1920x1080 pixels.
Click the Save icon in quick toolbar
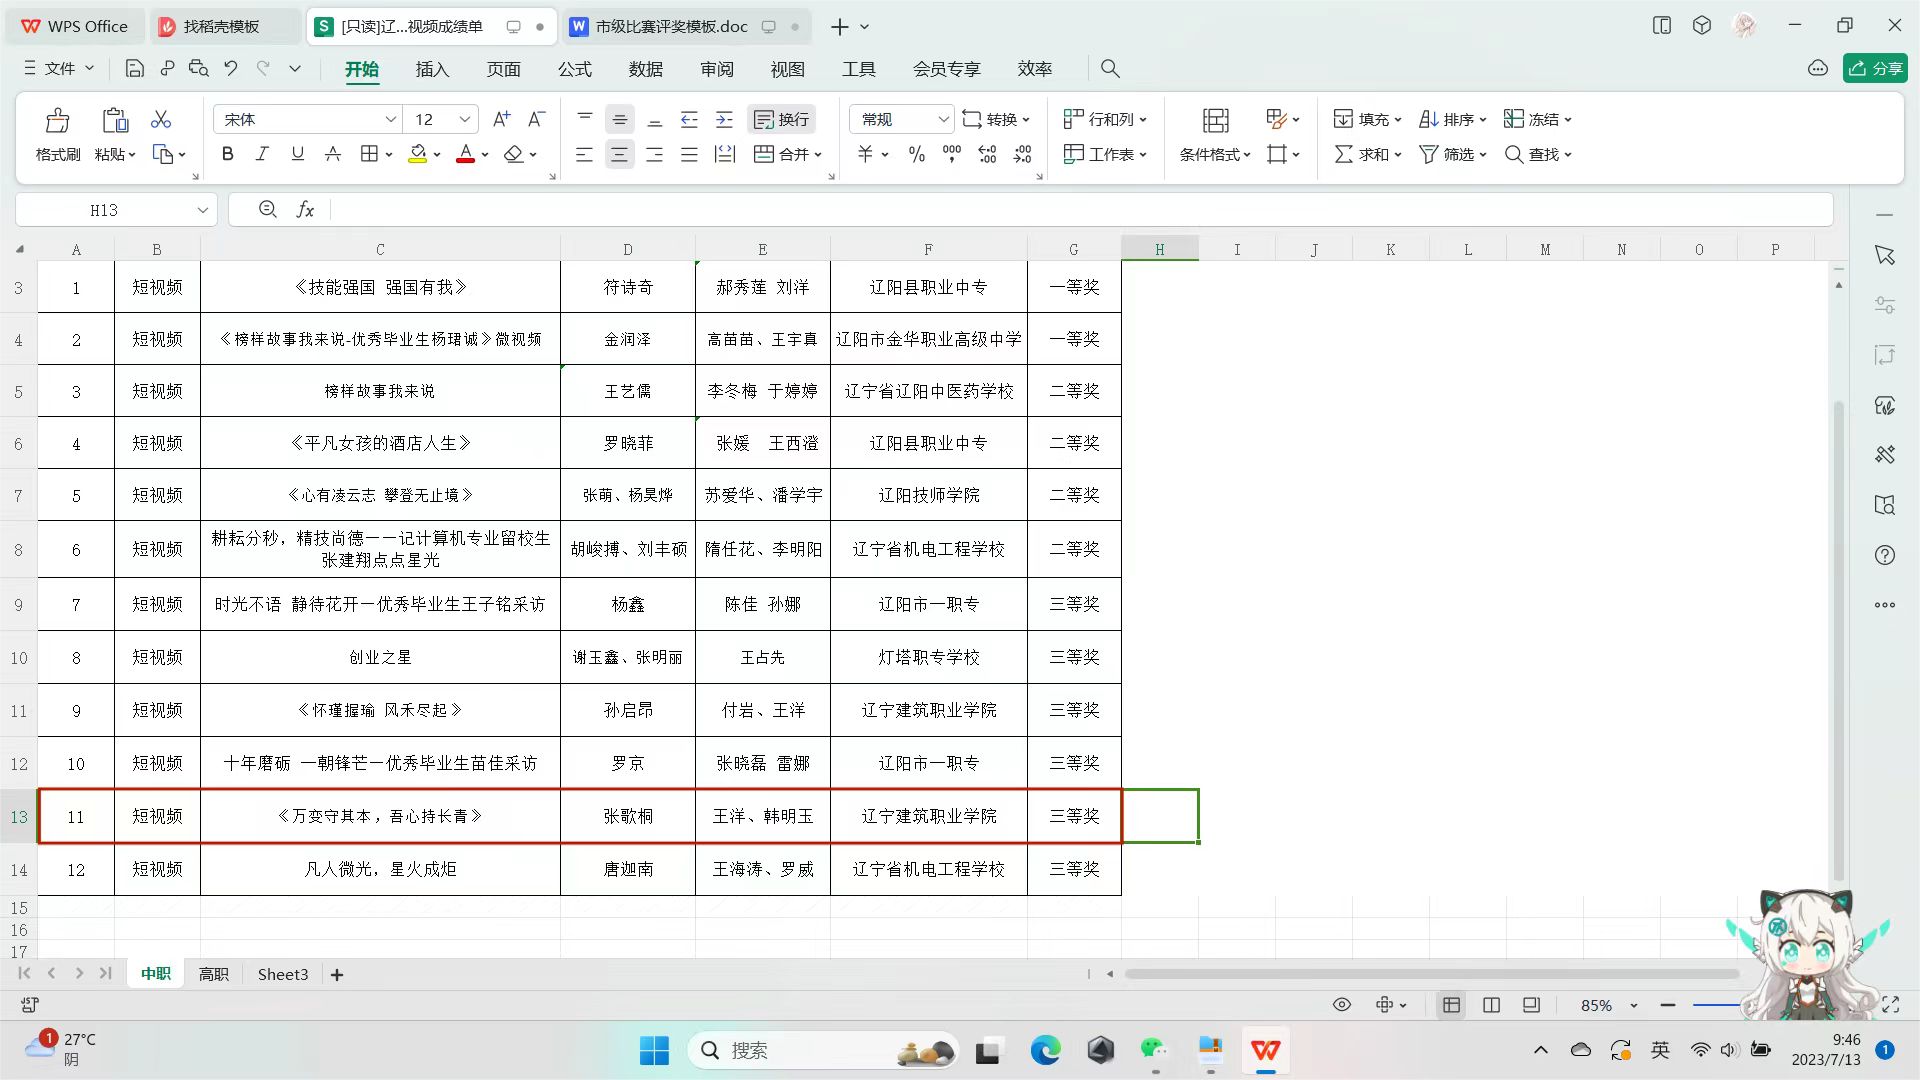point(135,69)
